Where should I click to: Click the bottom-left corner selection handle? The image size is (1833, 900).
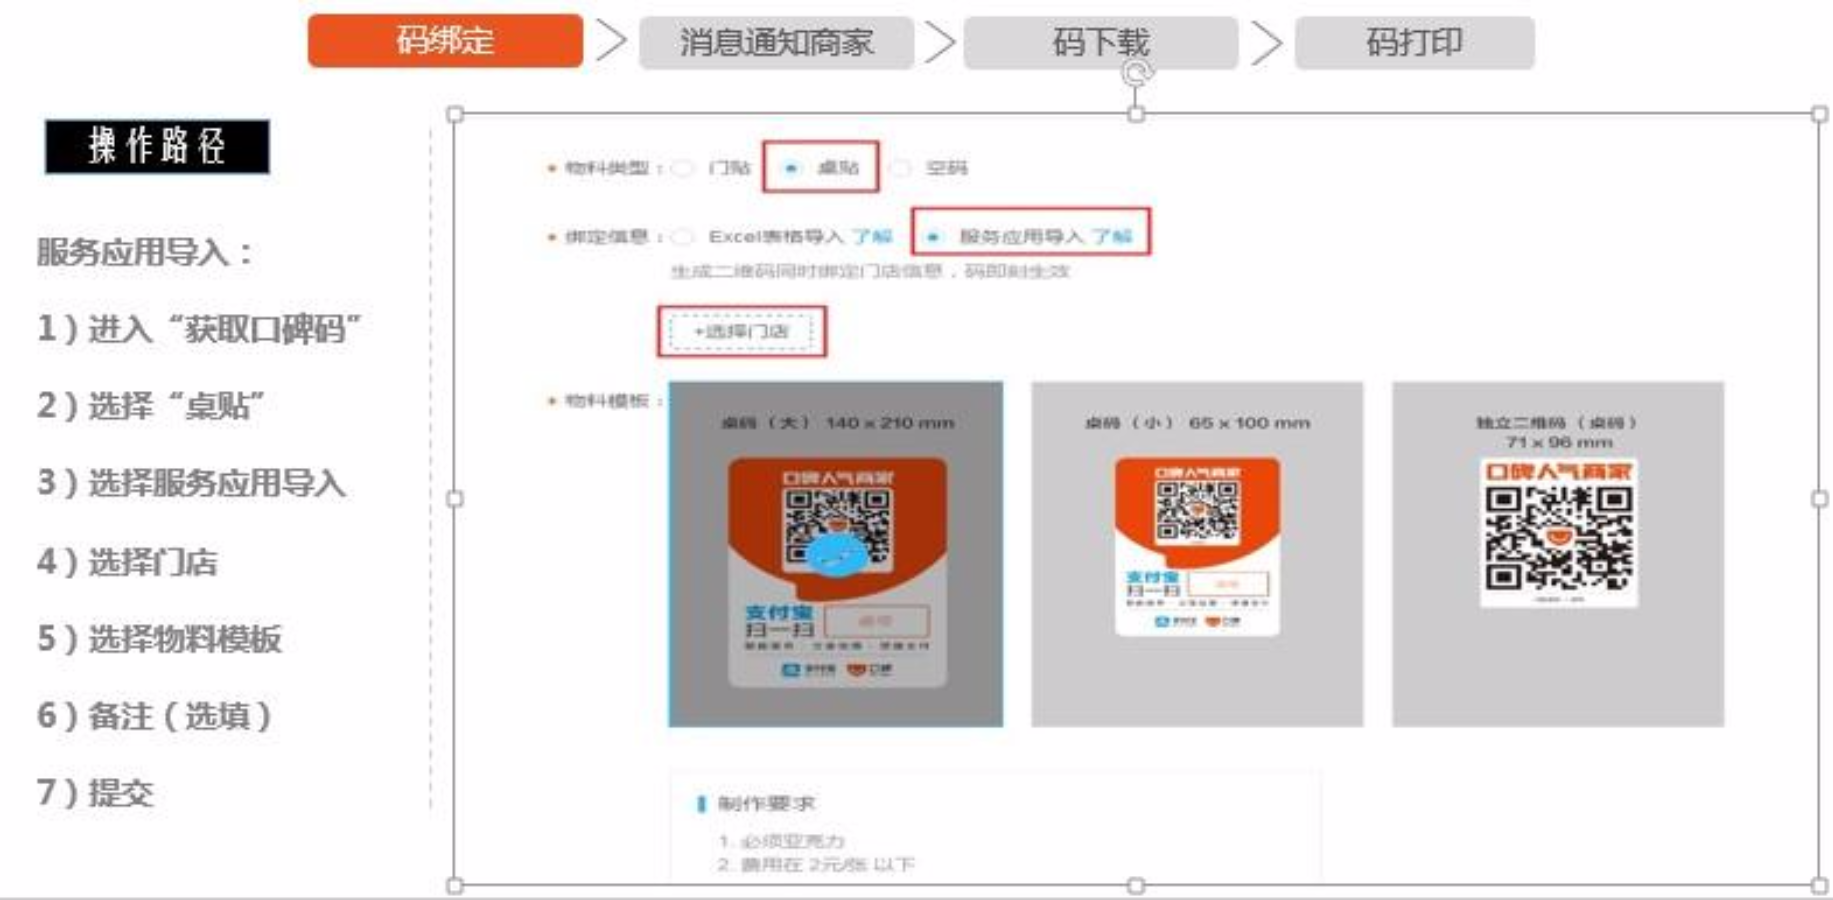coord(455,885)
